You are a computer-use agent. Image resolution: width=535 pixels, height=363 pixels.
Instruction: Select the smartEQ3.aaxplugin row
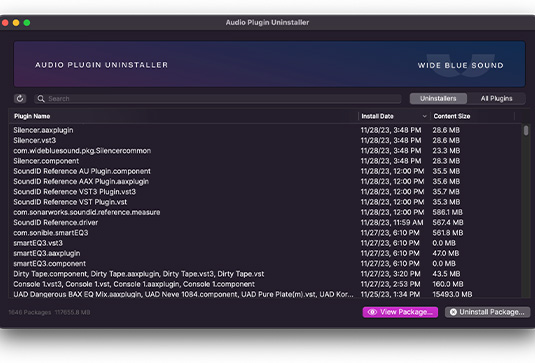[x=265, y=253]
